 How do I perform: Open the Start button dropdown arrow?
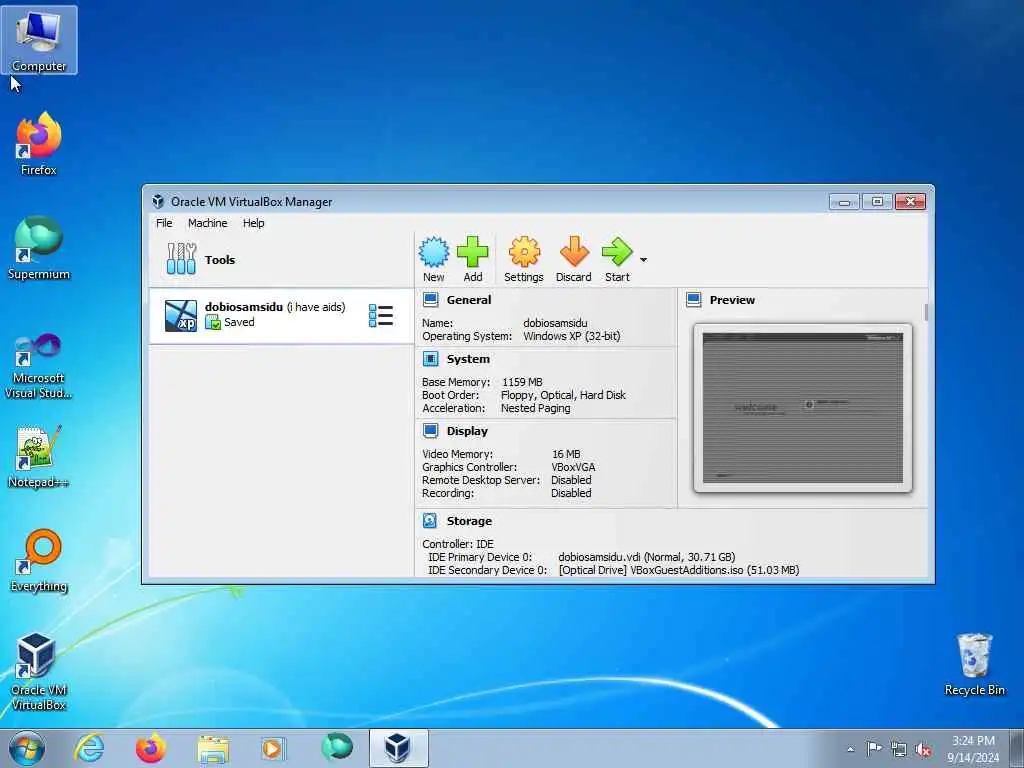click(x=643, y=260)
